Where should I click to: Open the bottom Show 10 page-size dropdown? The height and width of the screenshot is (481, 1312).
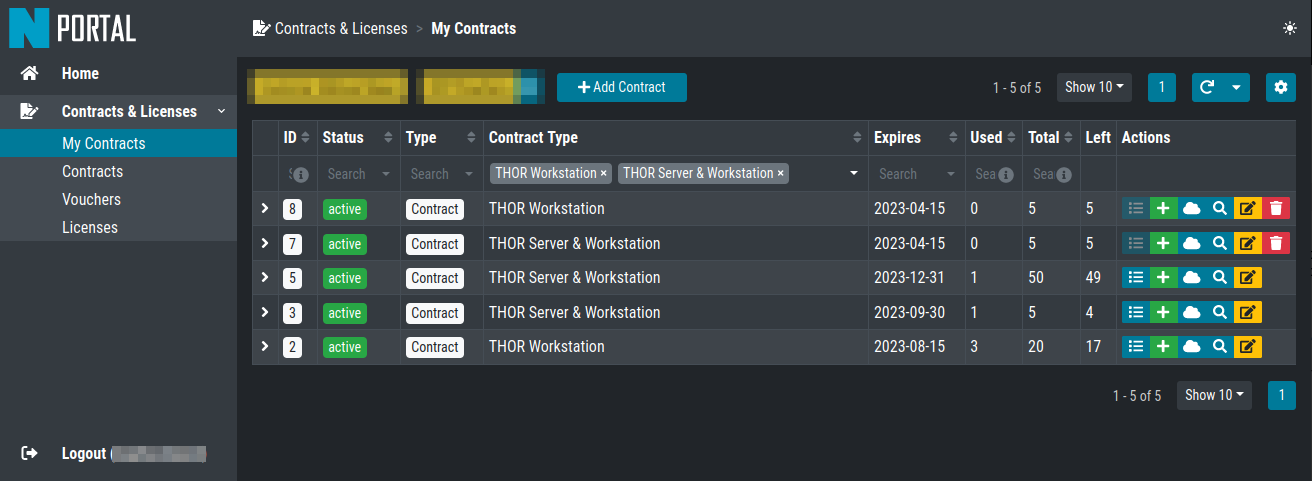pyautogui.click(x=1214, y=395)
